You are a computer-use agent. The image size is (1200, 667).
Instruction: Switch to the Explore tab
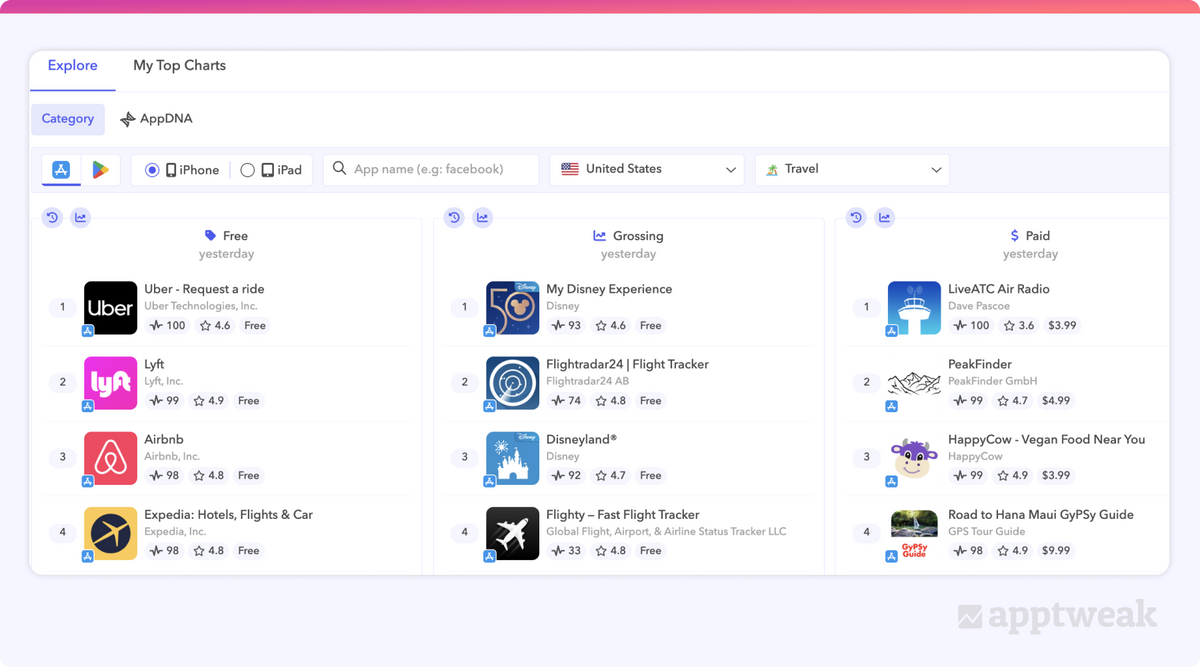click(x=73, y=66)
